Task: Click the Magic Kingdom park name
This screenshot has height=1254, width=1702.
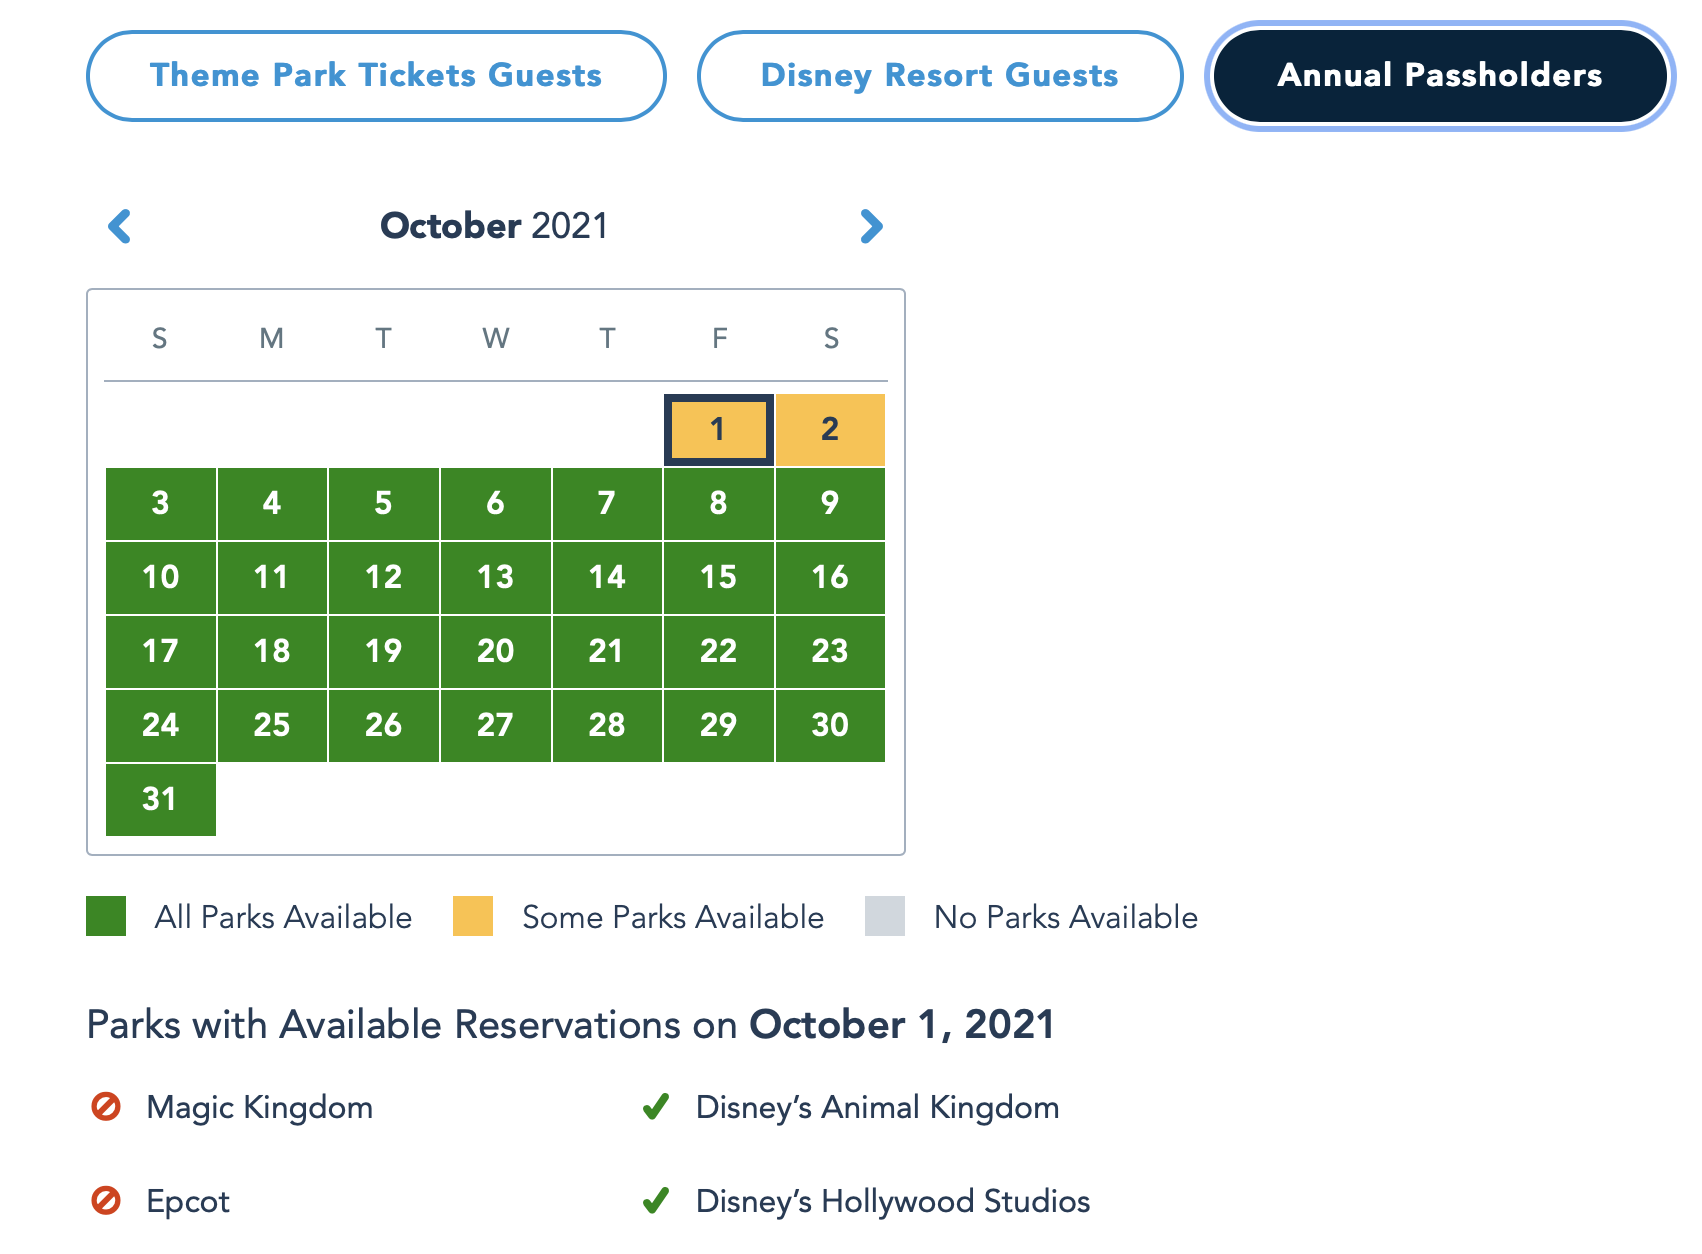Action: (x=260, y=1107)
